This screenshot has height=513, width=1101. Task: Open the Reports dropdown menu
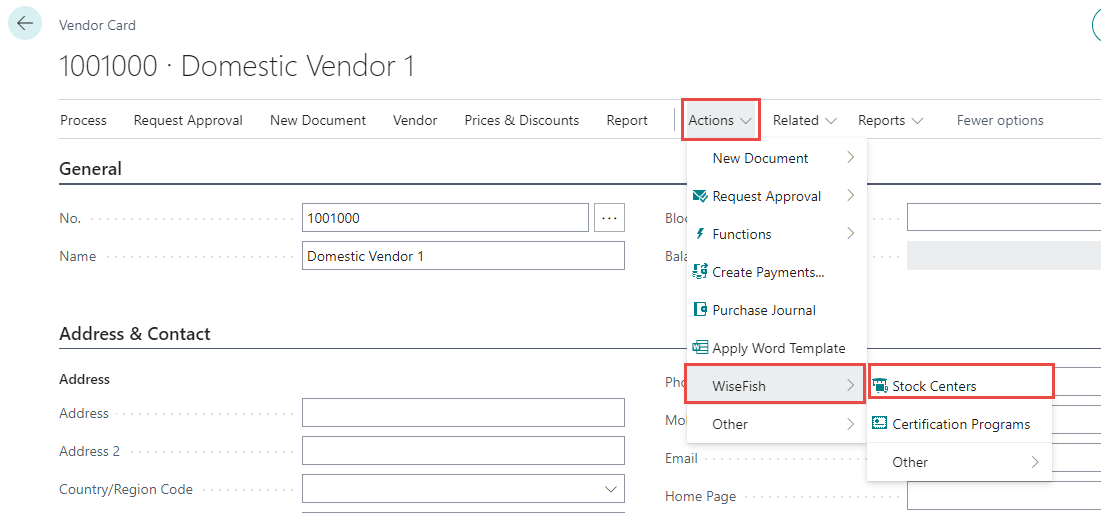pyautogui.click(x=890, y=120)
